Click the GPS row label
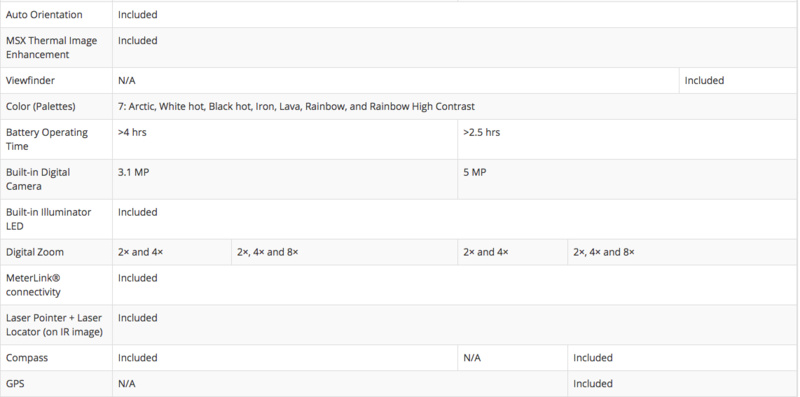Screen dimensions: 800x397 (x=15, y=384)
